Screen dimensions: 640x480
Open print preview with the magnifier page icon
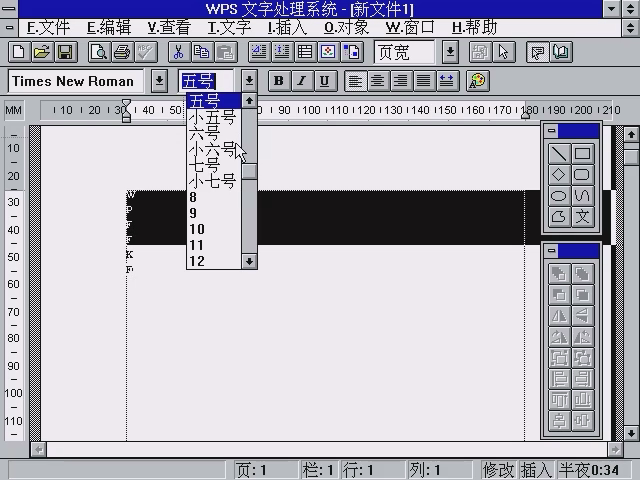[99, 52]
